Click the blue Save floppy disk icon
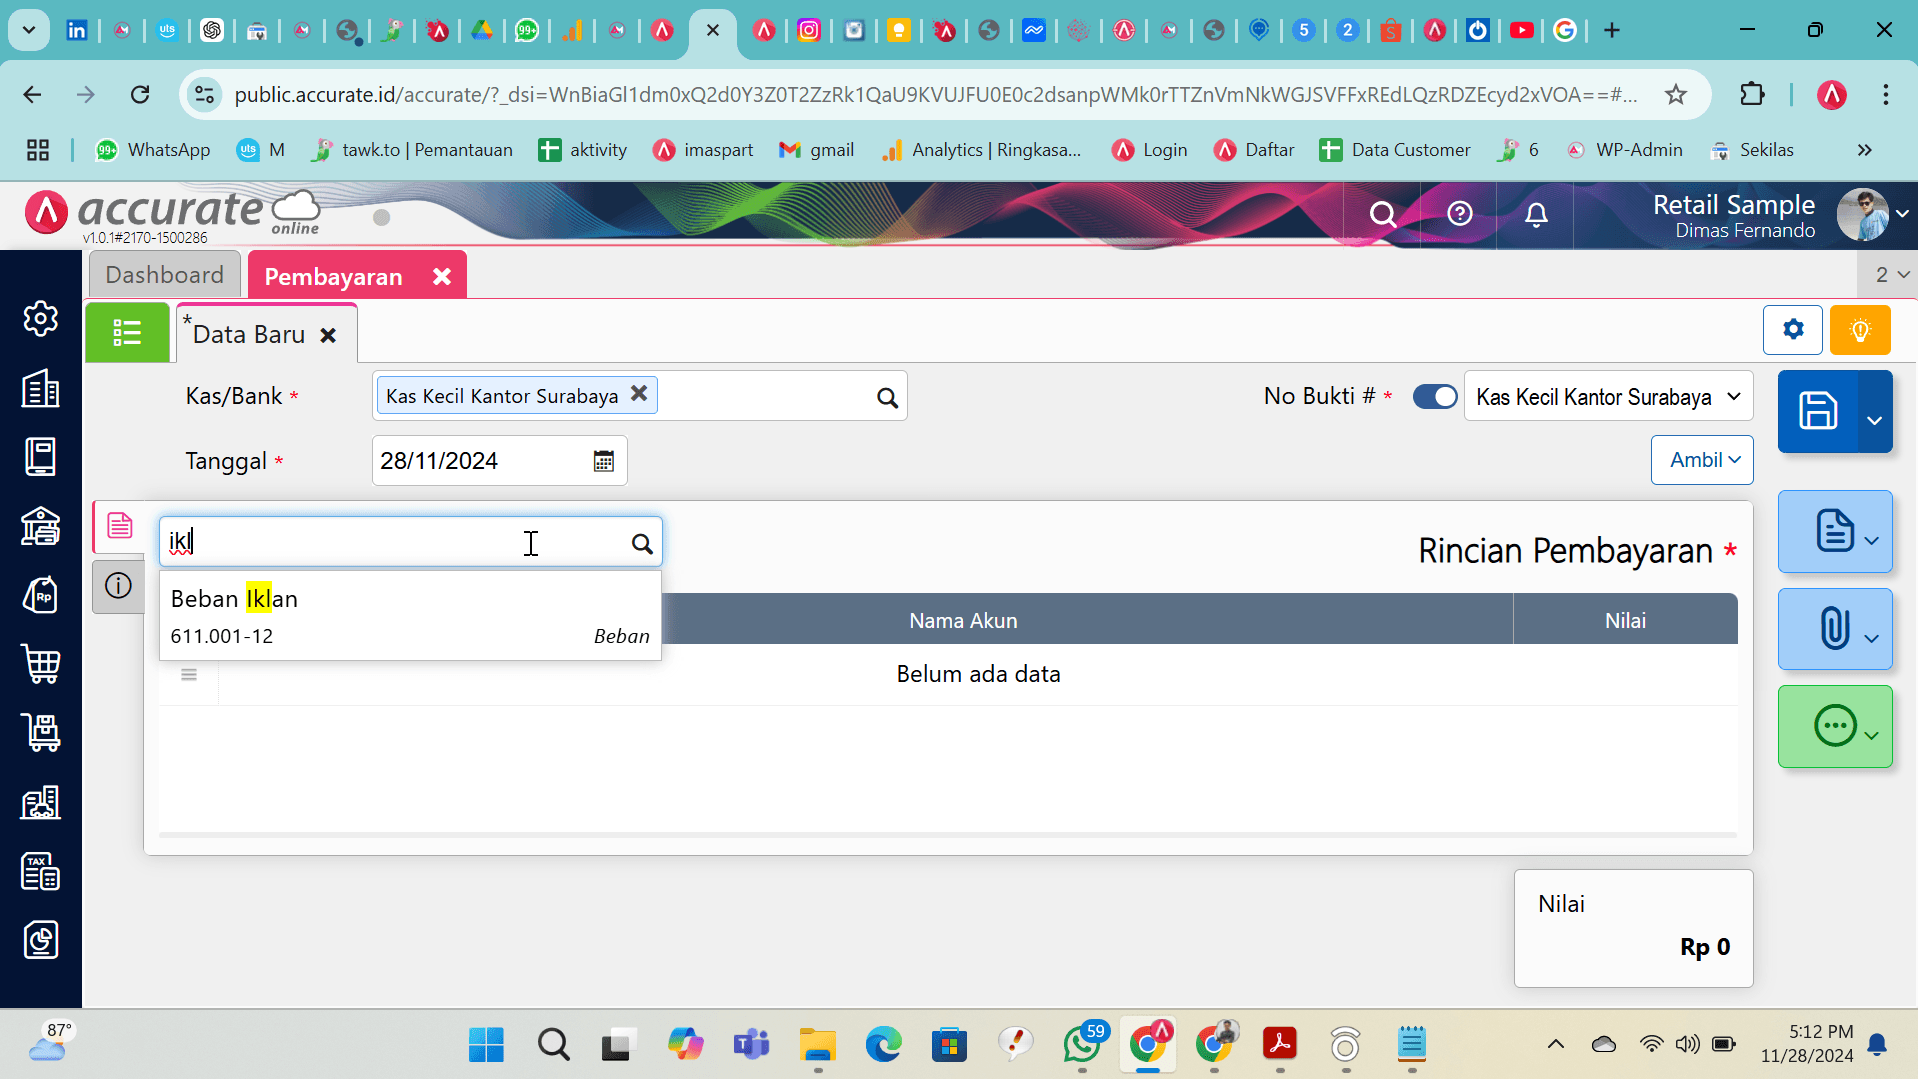 click(x=1817, y=411)
